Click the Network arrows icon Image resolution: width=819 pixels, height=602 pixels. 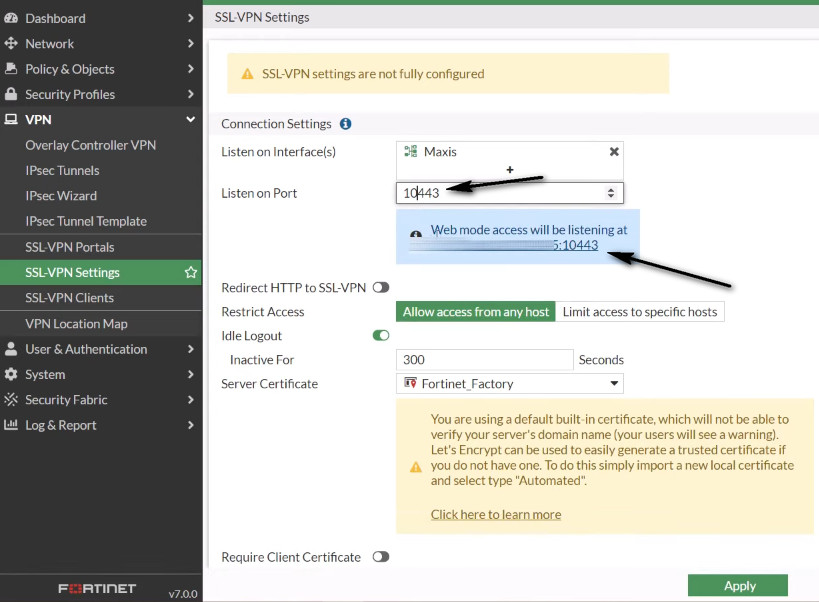click(x=11, y=43)
